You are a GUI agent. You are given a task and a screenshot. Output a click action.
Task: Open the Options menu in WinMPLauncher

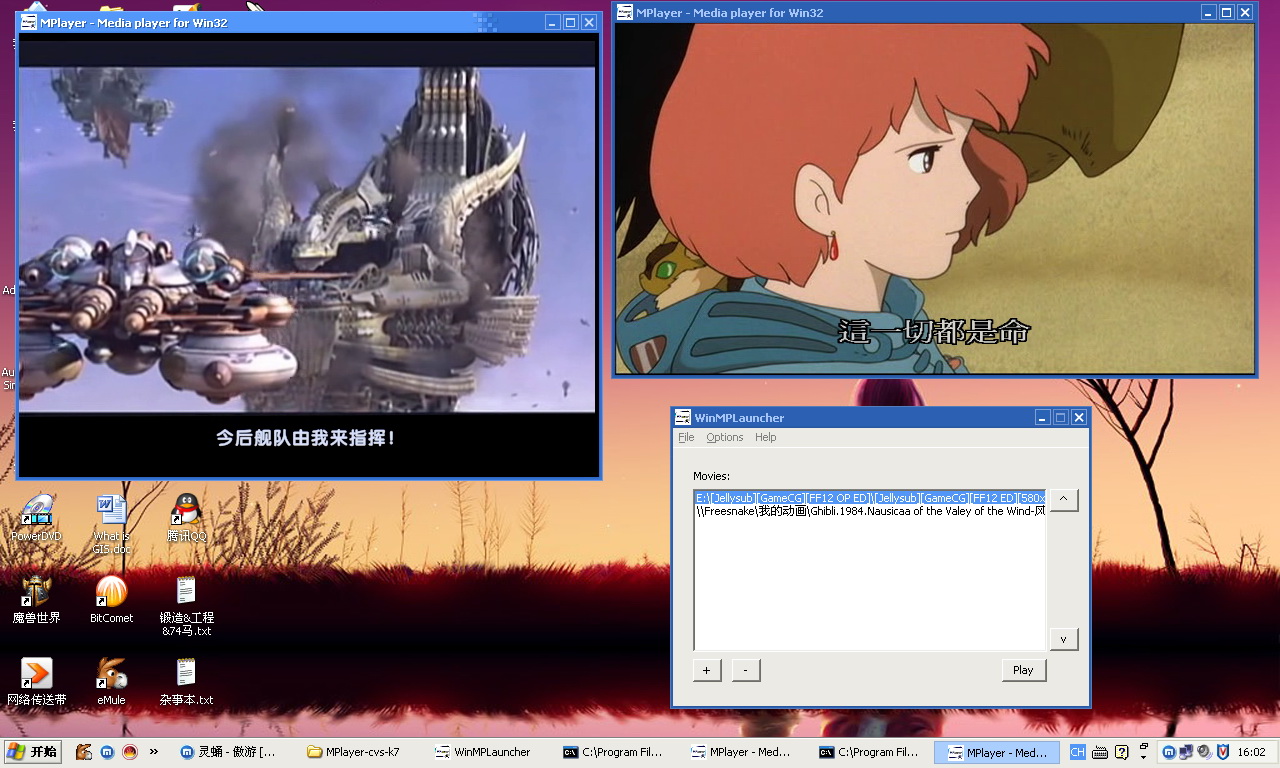pyautogui.click(x=724, y=437)
